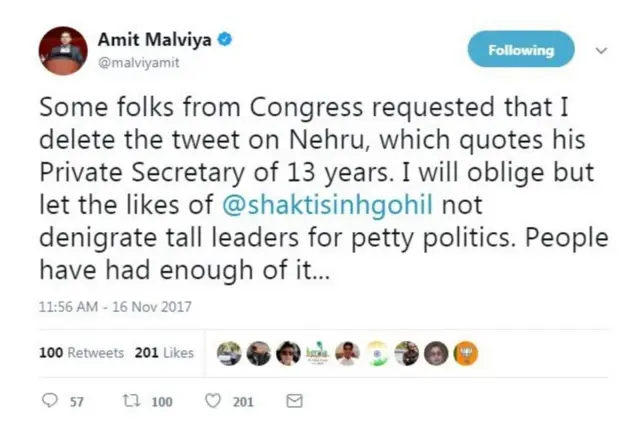Click the first liker avatar in the row
Screen dimensions: 640x436
229,353
